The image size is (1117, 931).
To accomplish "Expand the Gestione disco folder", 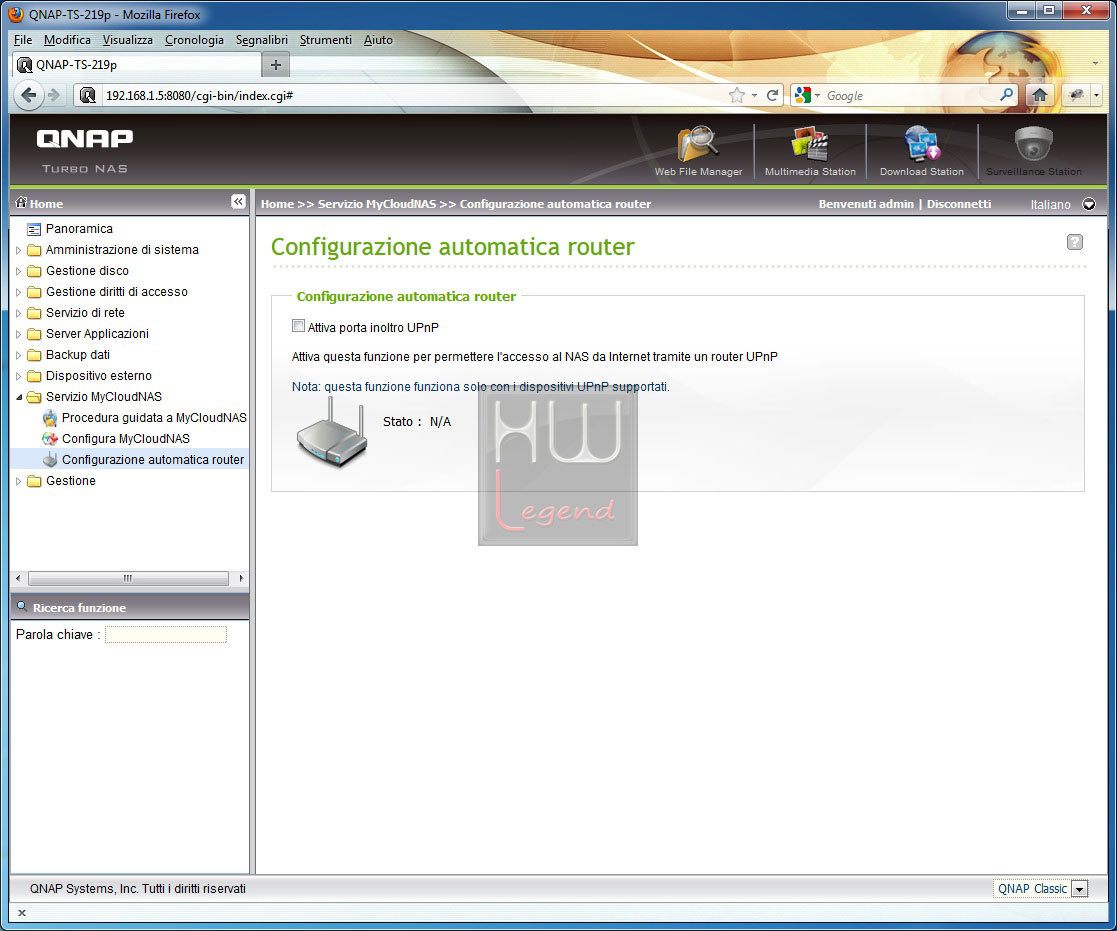I will (x=19, y=271).
